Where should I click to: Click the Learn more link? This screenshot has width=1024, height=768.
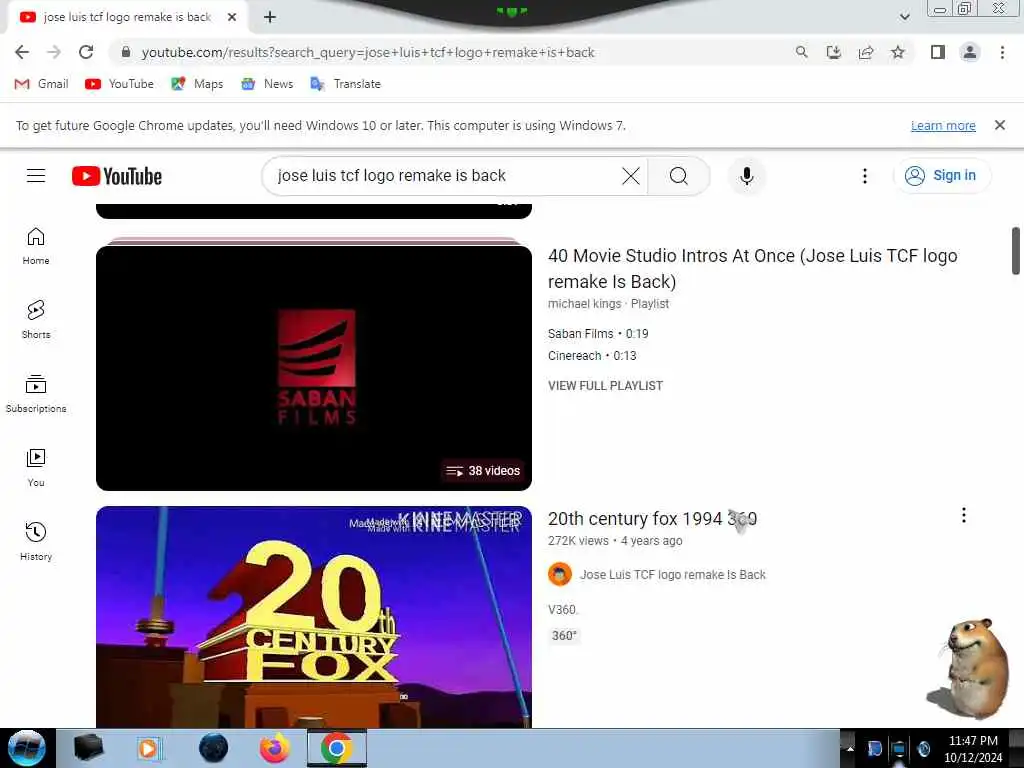coord(943,125)
